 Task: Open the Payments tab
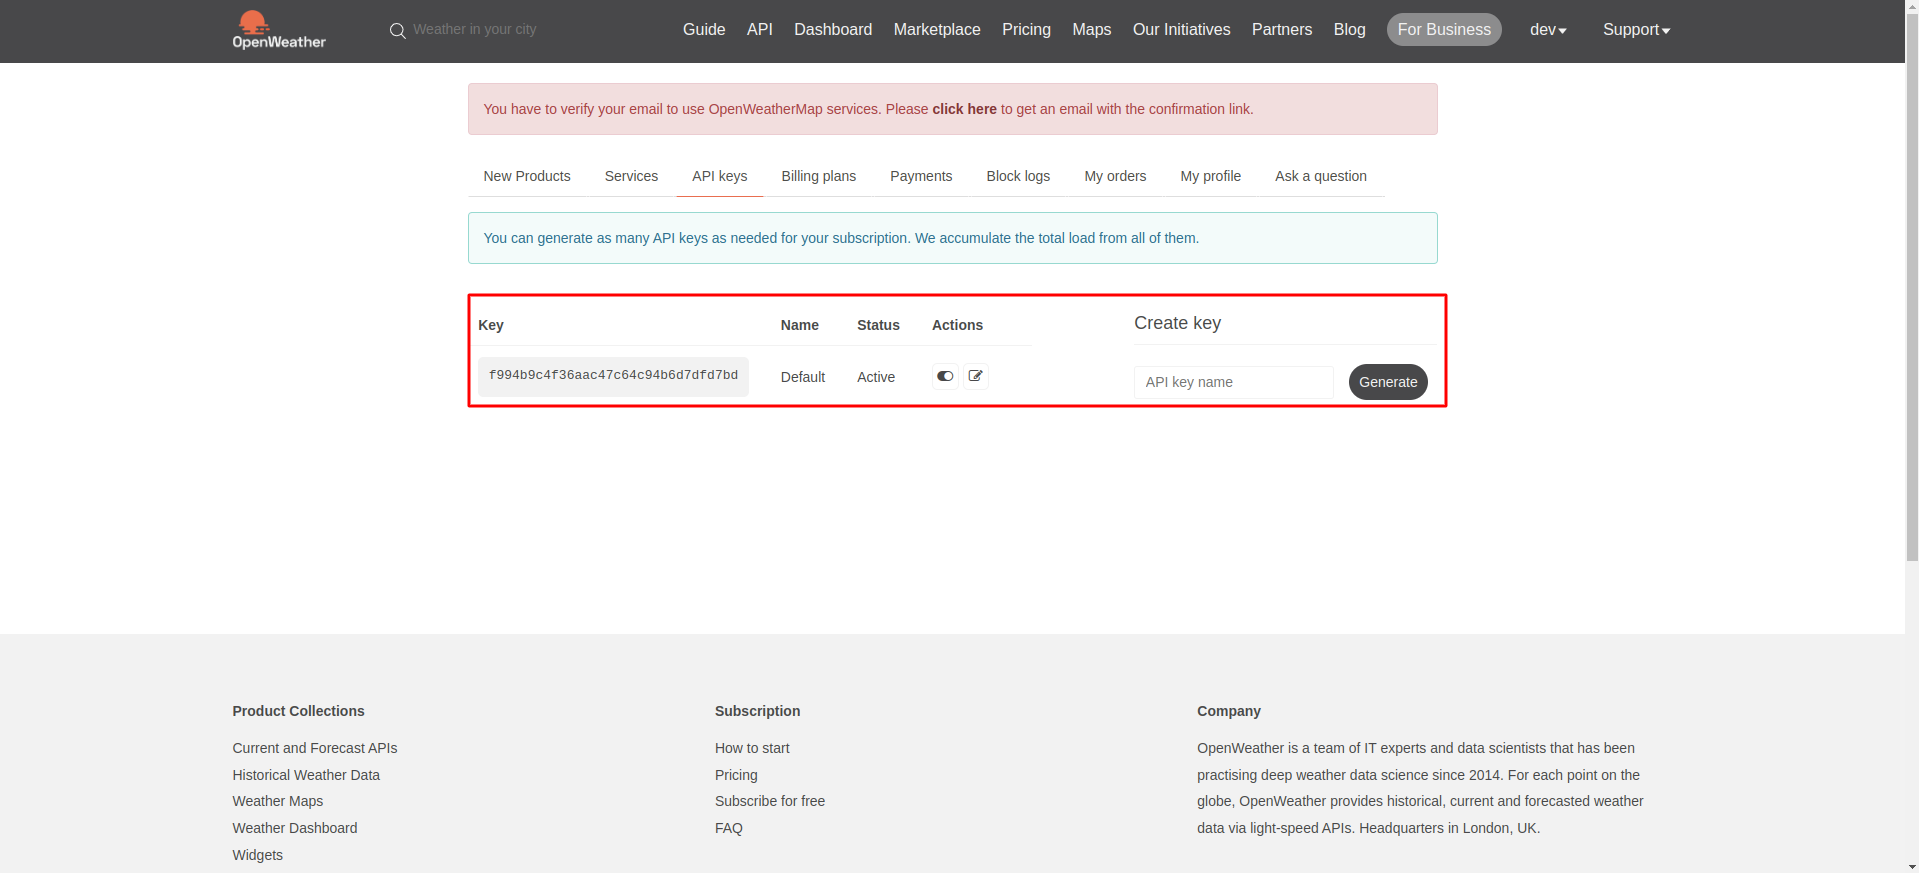pos(921,176)
